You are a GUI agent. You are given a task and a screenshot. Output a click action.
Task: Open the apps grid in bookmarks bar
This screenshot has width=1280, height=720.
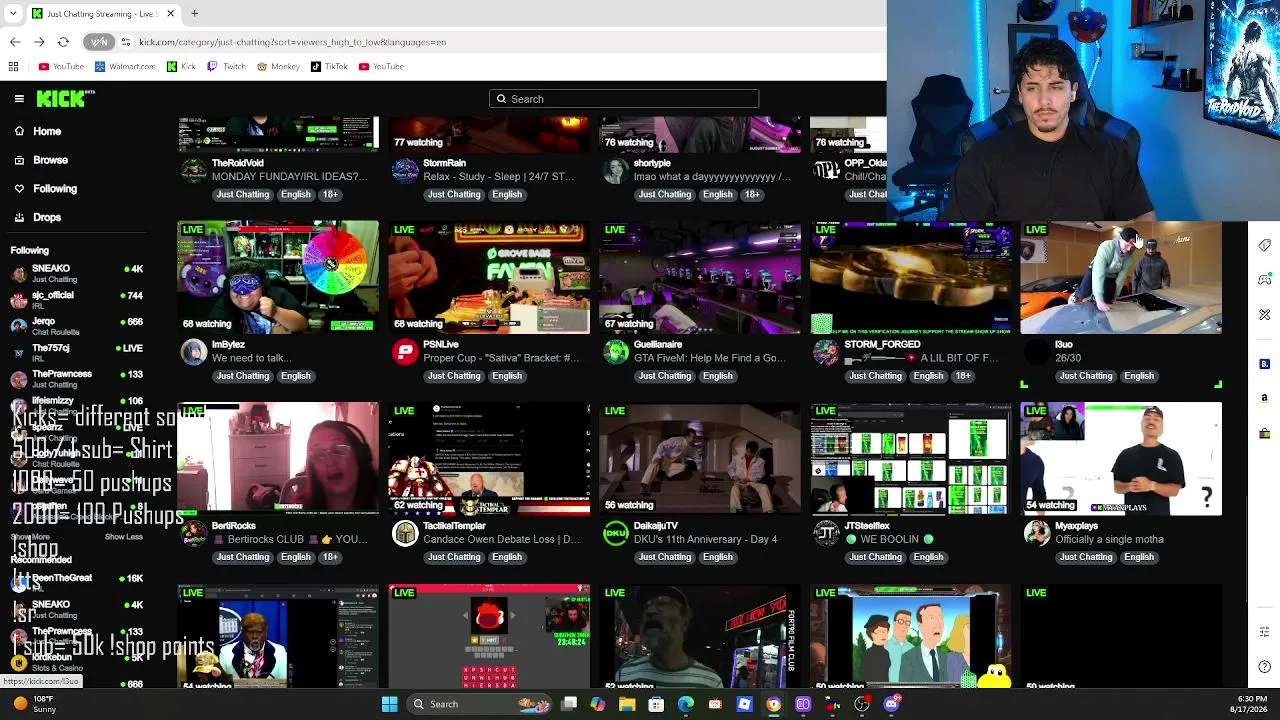pyautogui.click(x=13, y=66)
